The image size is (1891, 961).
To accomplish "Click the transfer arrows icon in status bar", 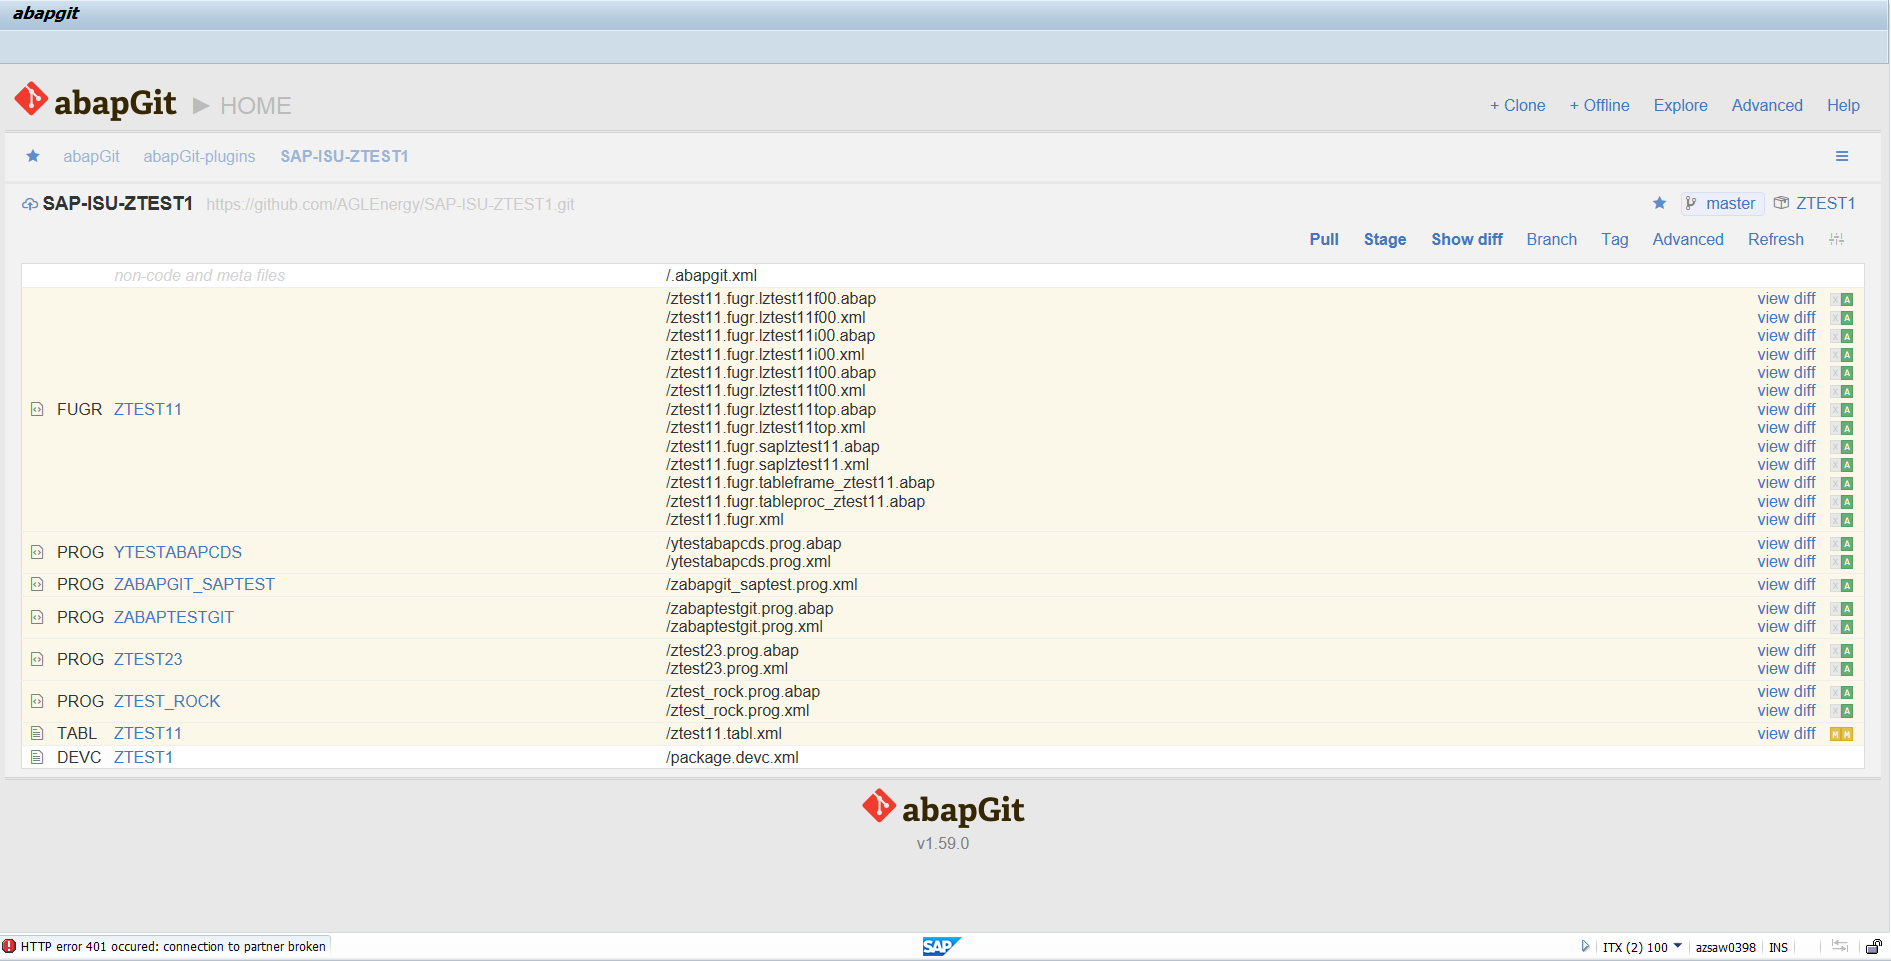I will pyautogui.click(x=1840, y=946).
